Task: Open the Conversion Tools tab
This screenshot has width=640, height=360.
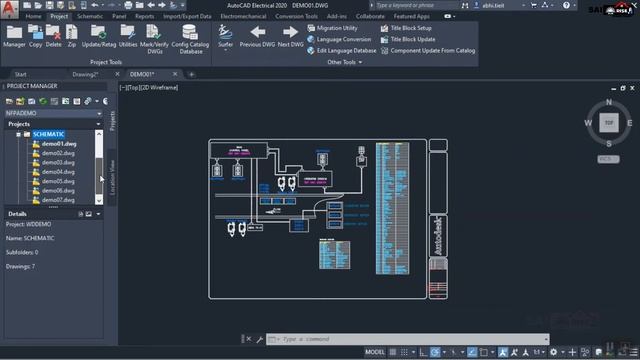Action: click(296, 16)
